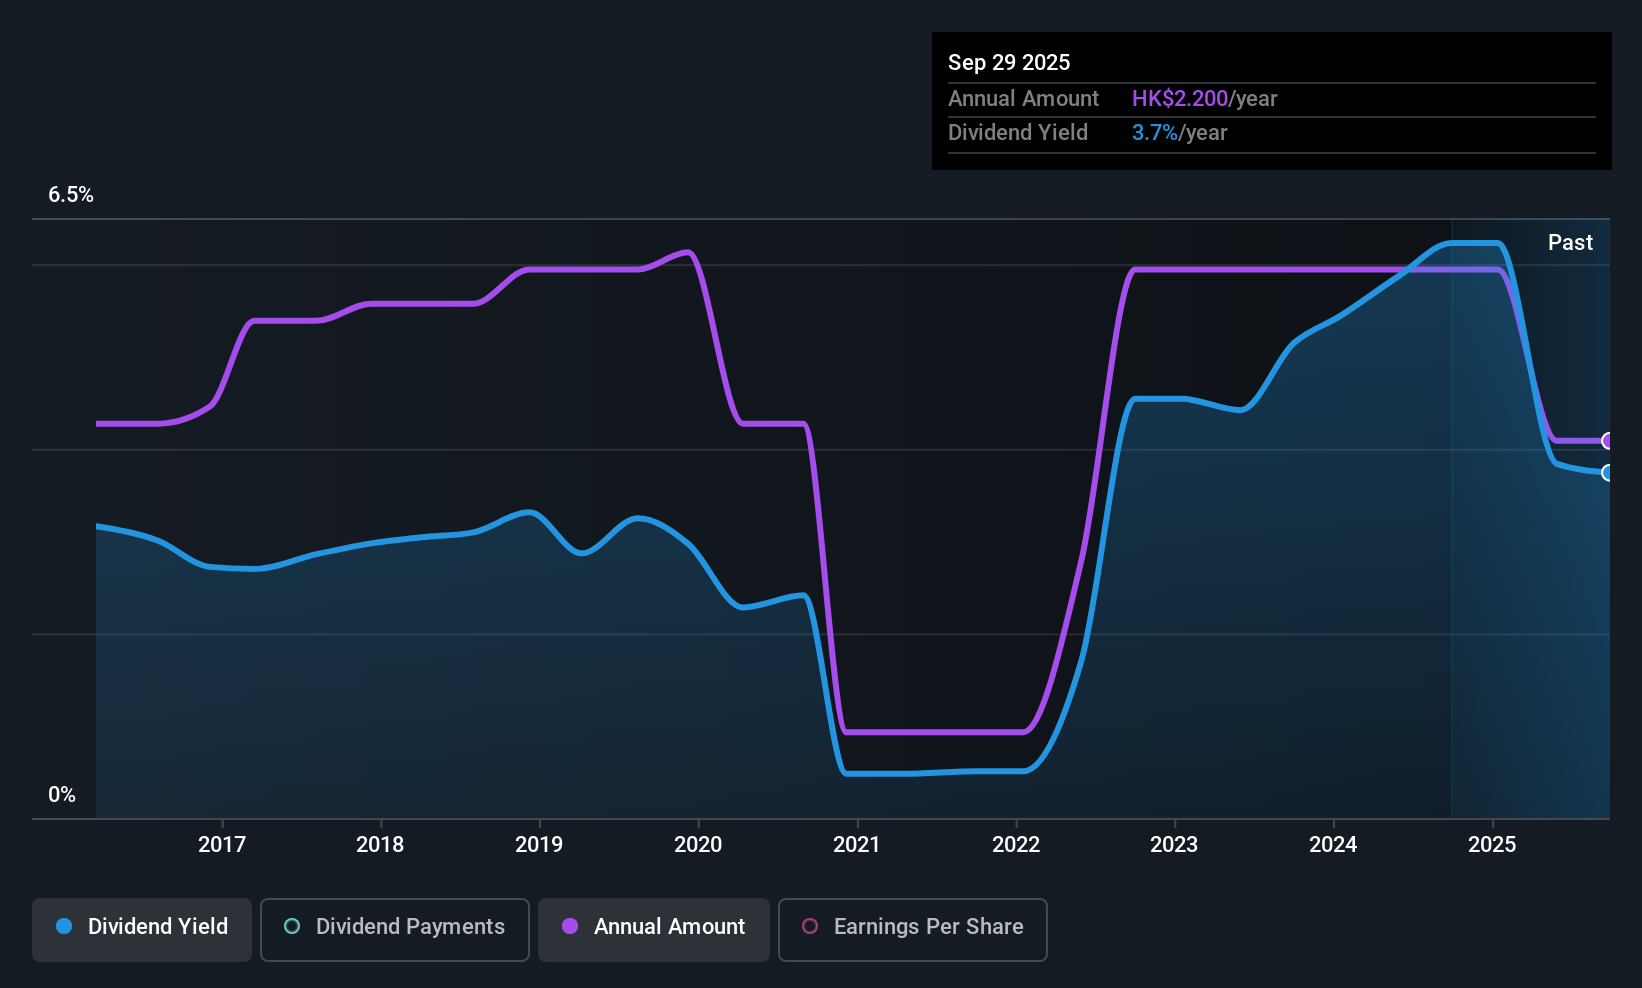The width and height of the screenshot is (1642, 988).
Task: Click the 3.7% dividend yield value
Action: [1155, 133]
